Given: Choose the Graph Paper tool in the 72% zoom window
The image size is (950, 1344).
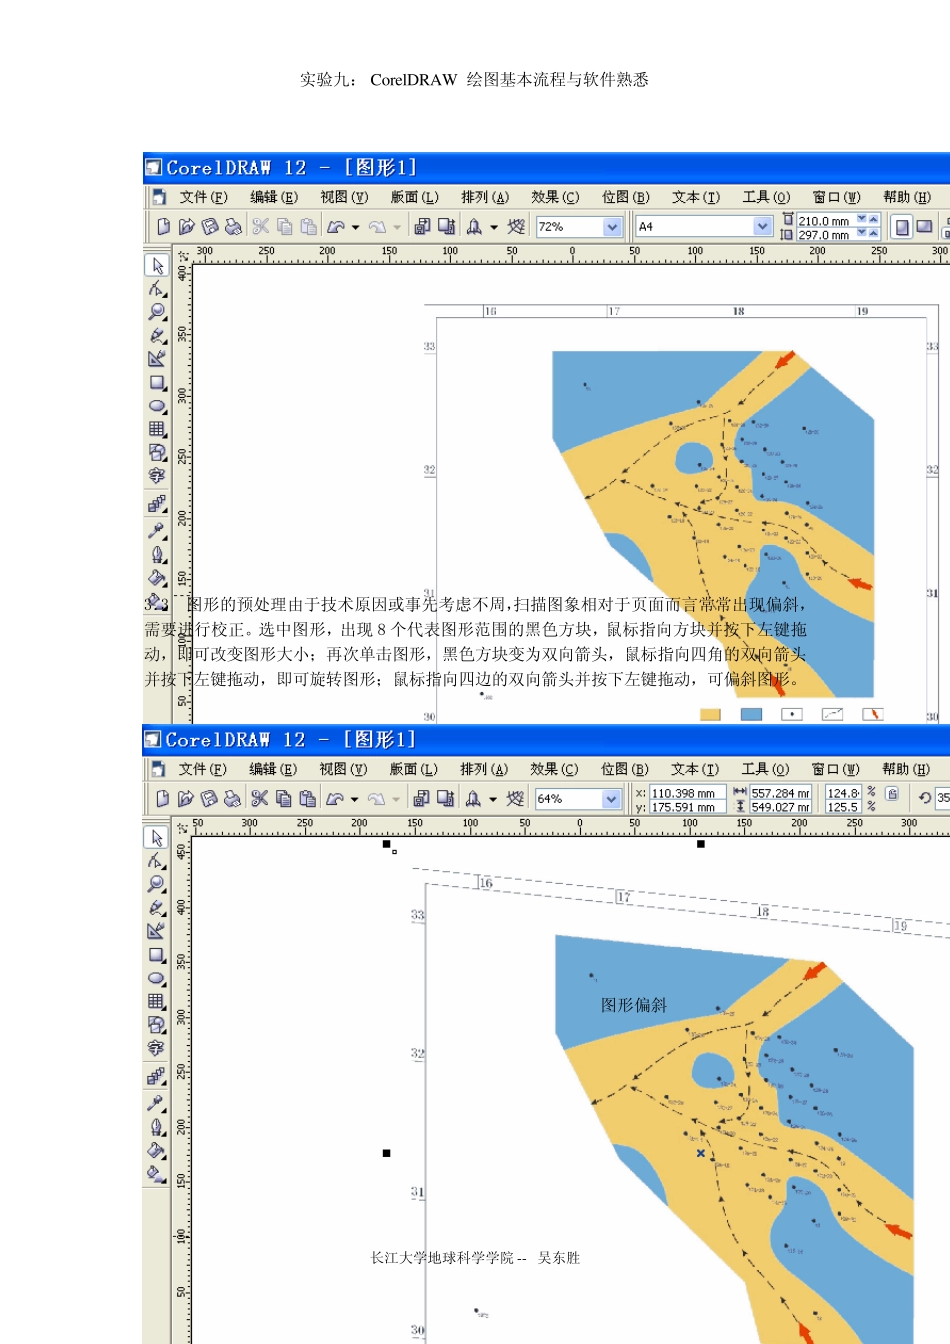Looking at the screenshot, I should point(157,429).
